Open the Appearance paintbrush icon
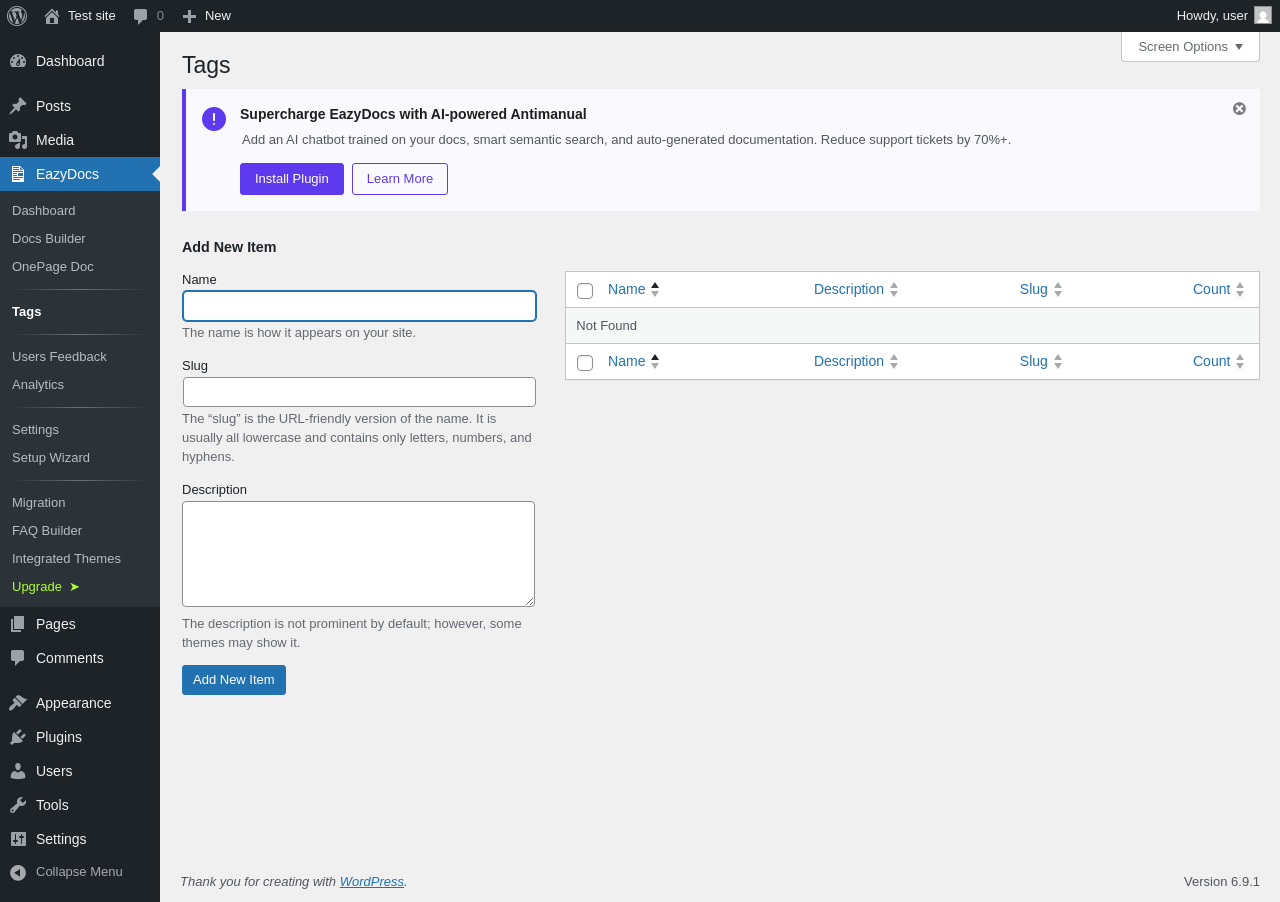Image resolution: width=1280 pixels, height=902 pixels. [18, 703]
